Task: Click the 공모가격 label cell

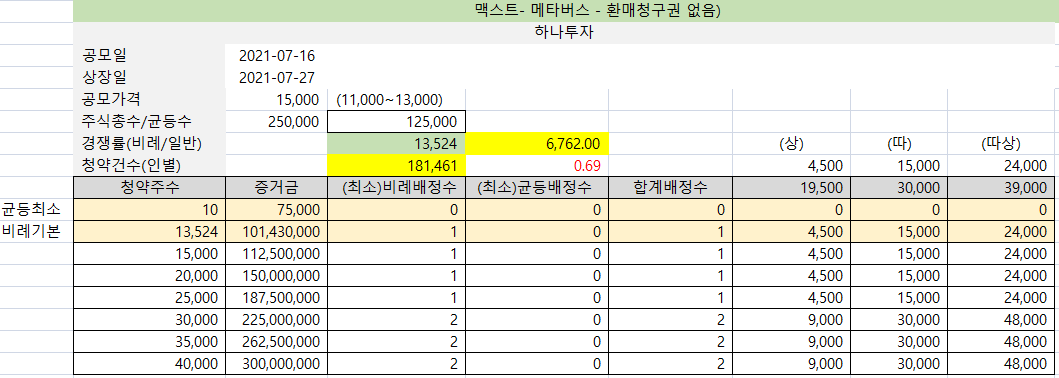Action: coord(149,100)
